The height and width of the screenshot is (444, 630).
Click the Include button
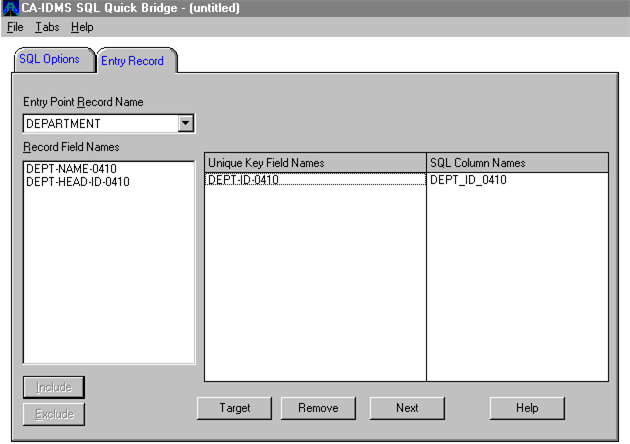[54, 387]
